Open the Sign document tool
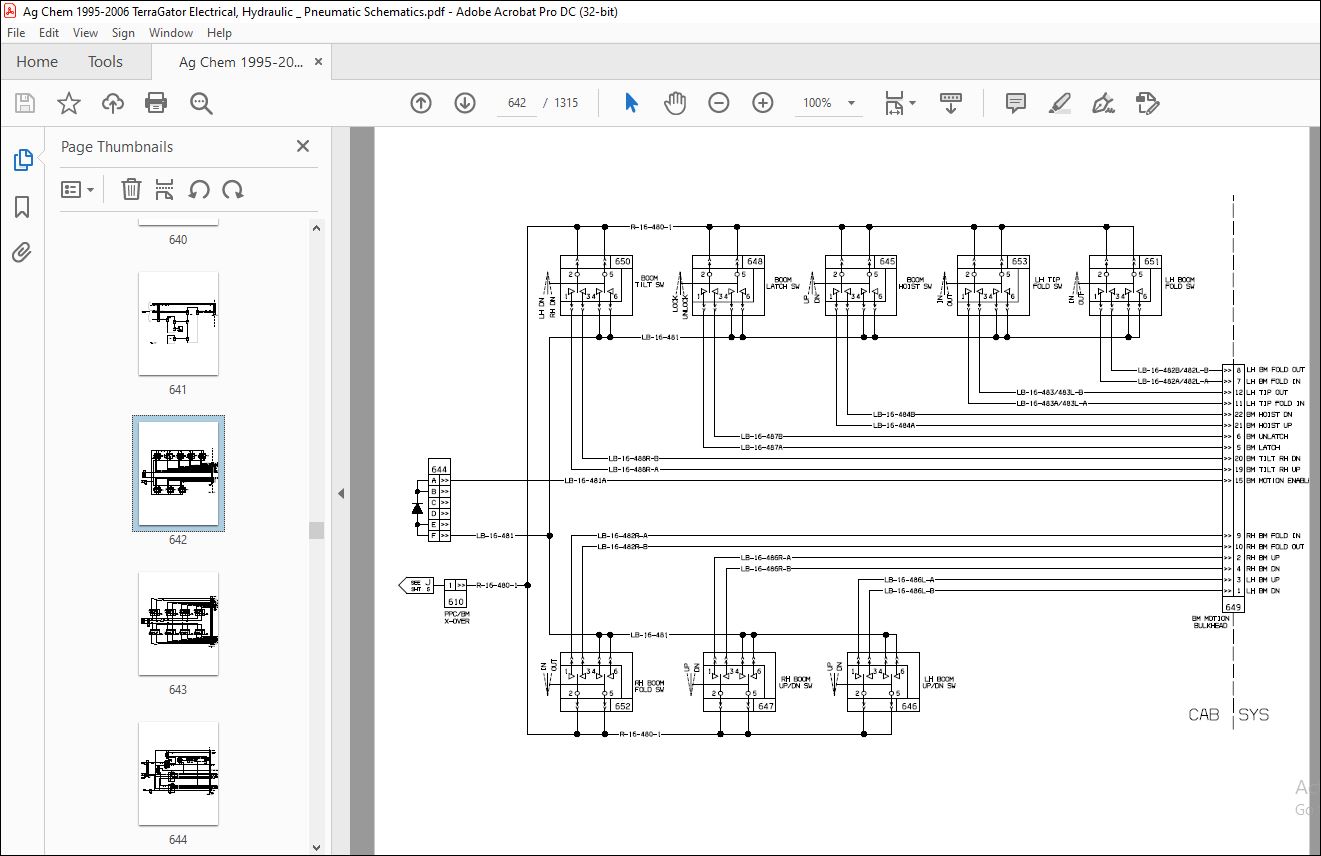Image resolution: width=1321 pixels, height=856 pixels. tap(1104, 103)
